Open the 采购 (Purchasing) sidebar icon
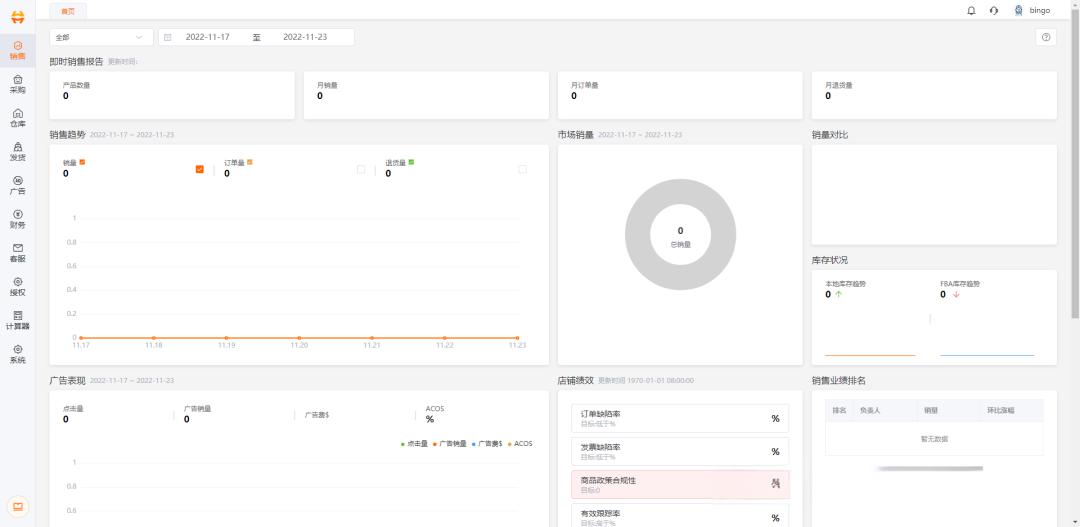Viewport: 1080px width, 527px height. (18, 84)
